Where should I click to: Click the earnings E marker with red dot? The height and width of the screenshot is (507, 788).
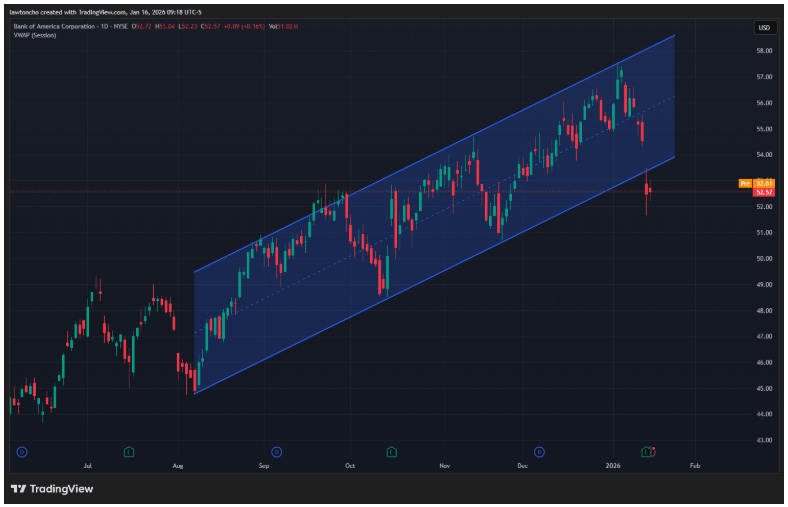(647, 452)
